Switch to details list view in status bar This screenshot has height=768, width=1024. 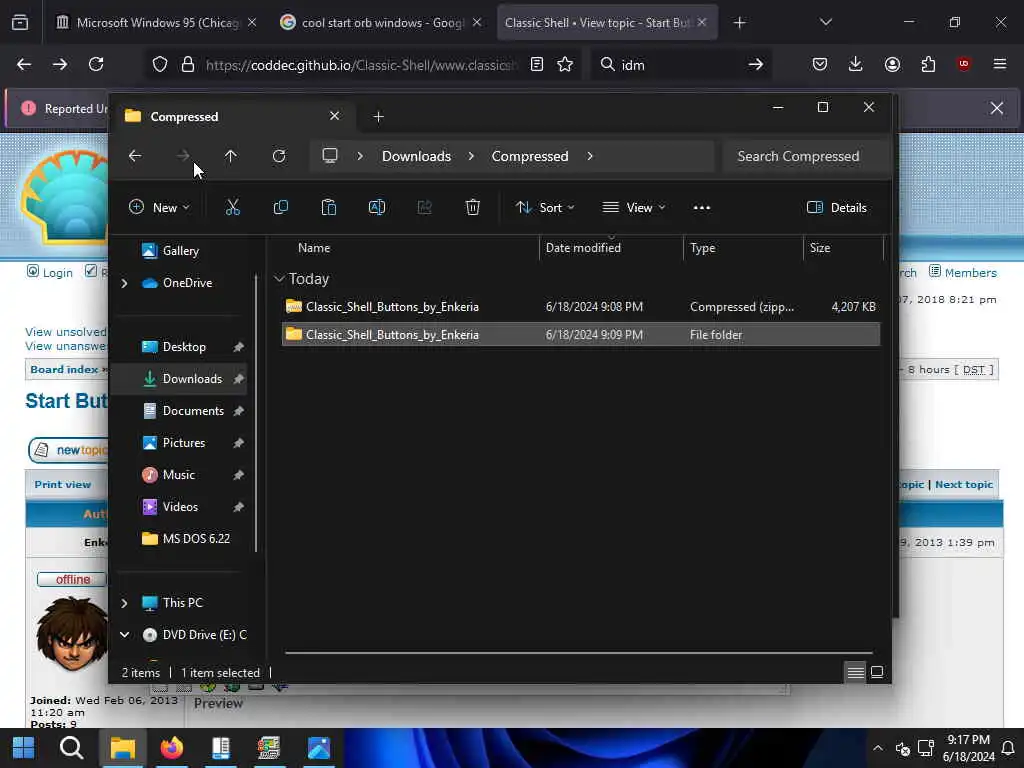[856, 672]
